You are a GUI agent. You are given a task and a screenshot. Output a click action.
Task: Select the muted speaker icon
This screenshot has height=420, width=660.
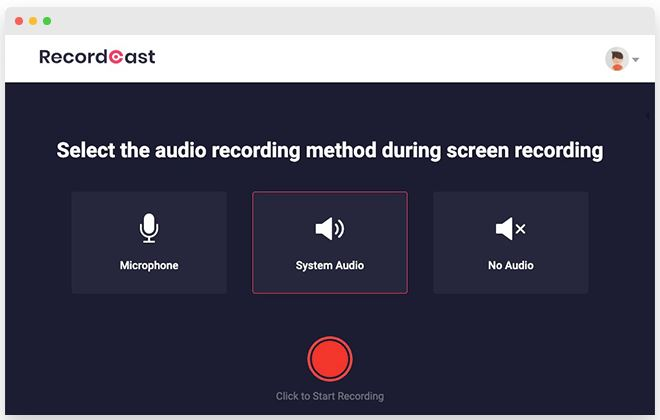pos(511,229)
